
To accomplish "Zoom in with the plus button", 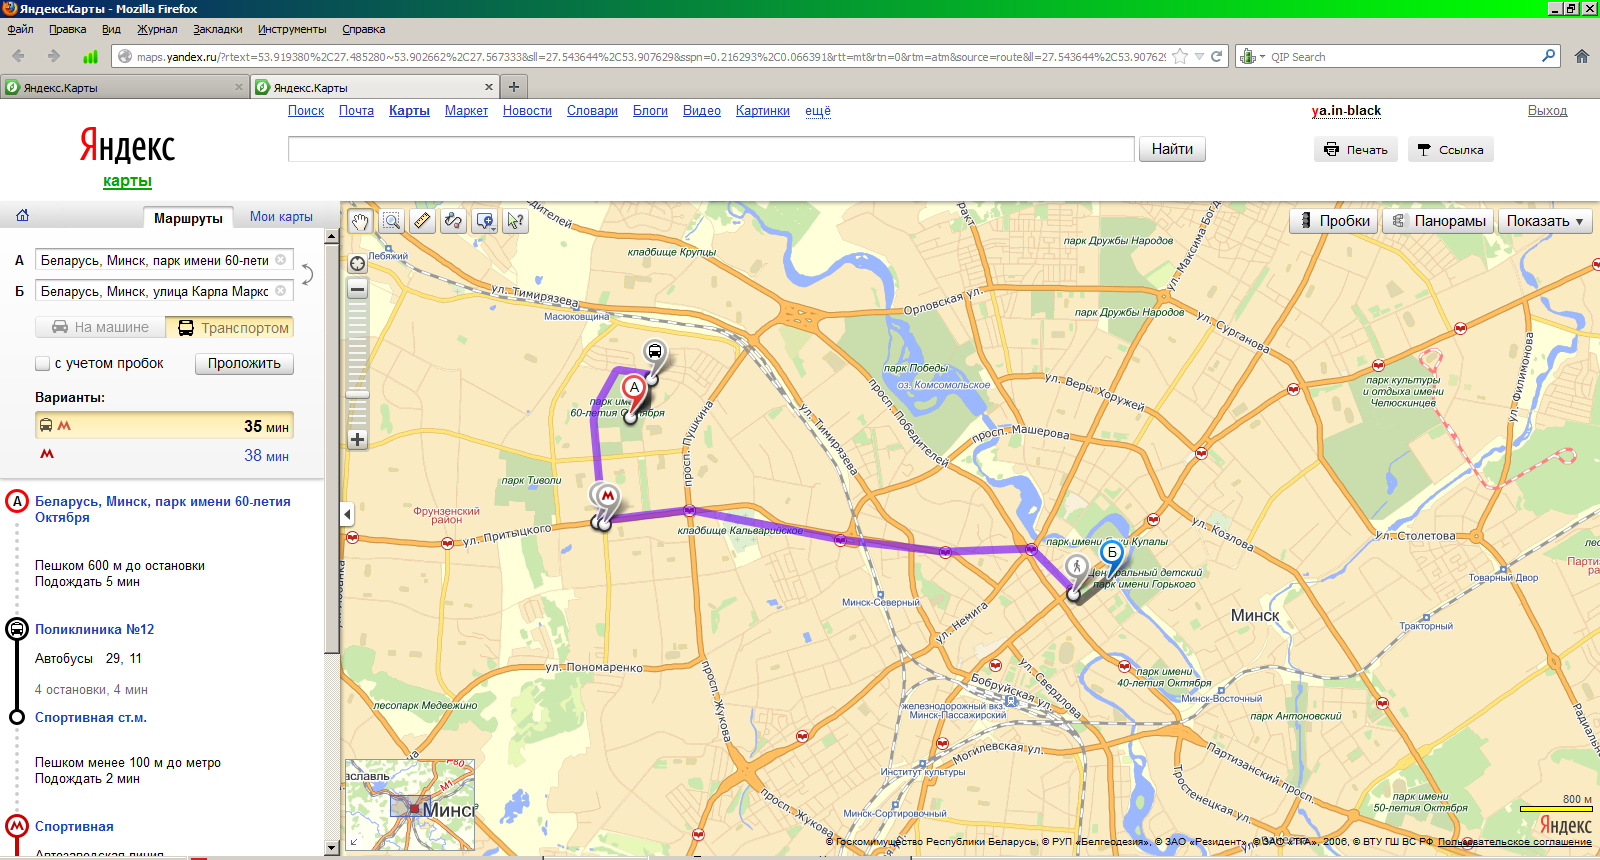I will point(357,439).
